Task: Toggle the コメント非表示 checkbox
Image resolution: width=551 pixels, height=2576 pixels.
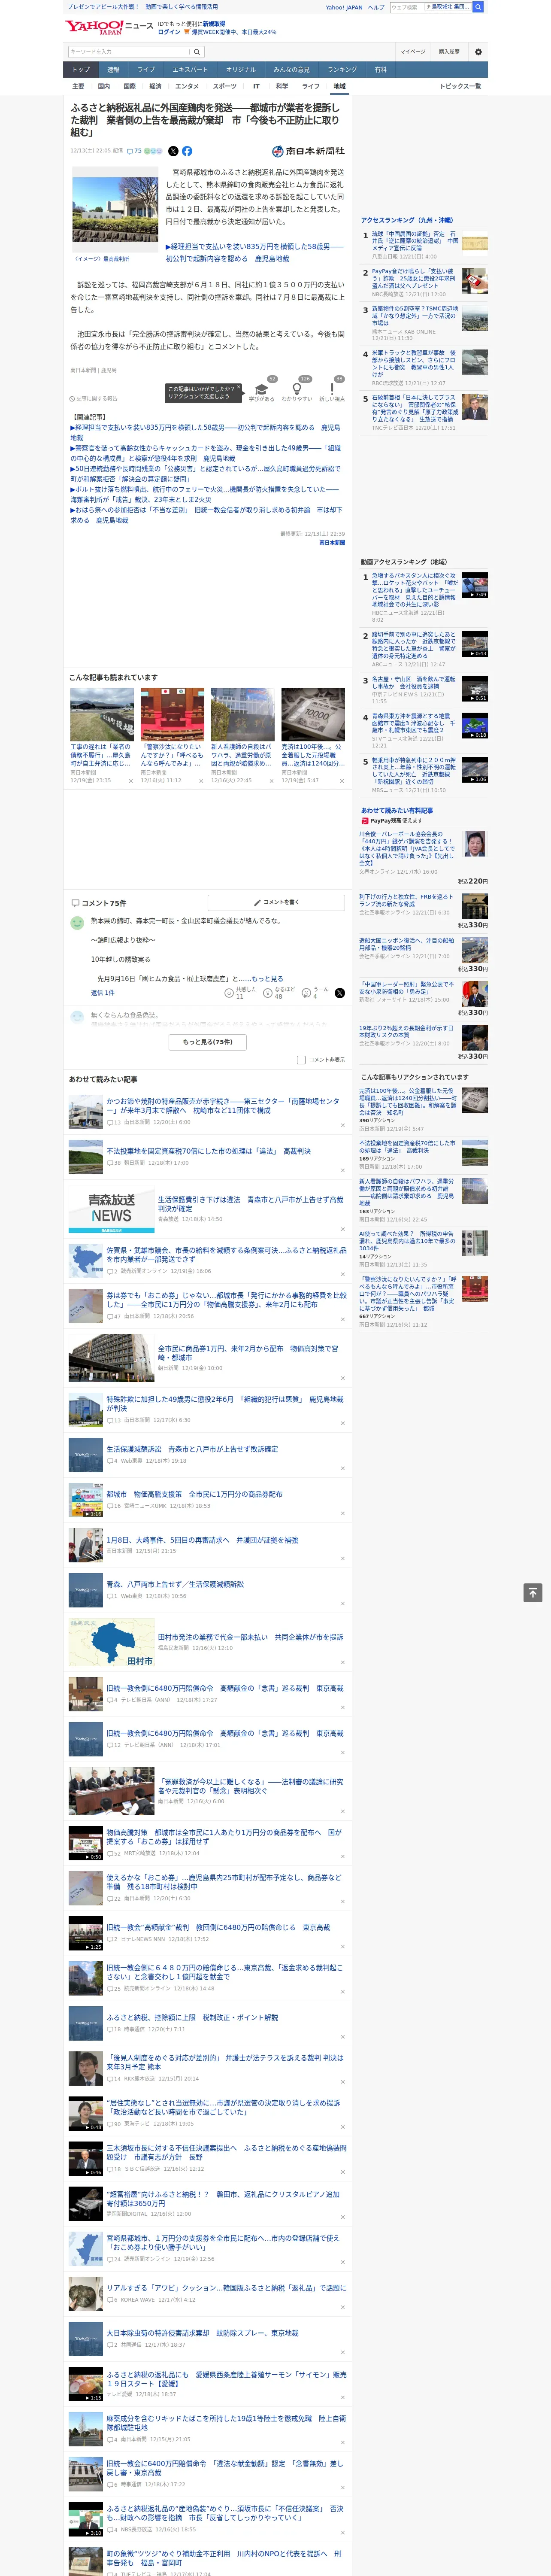Action: [301, 1060]
